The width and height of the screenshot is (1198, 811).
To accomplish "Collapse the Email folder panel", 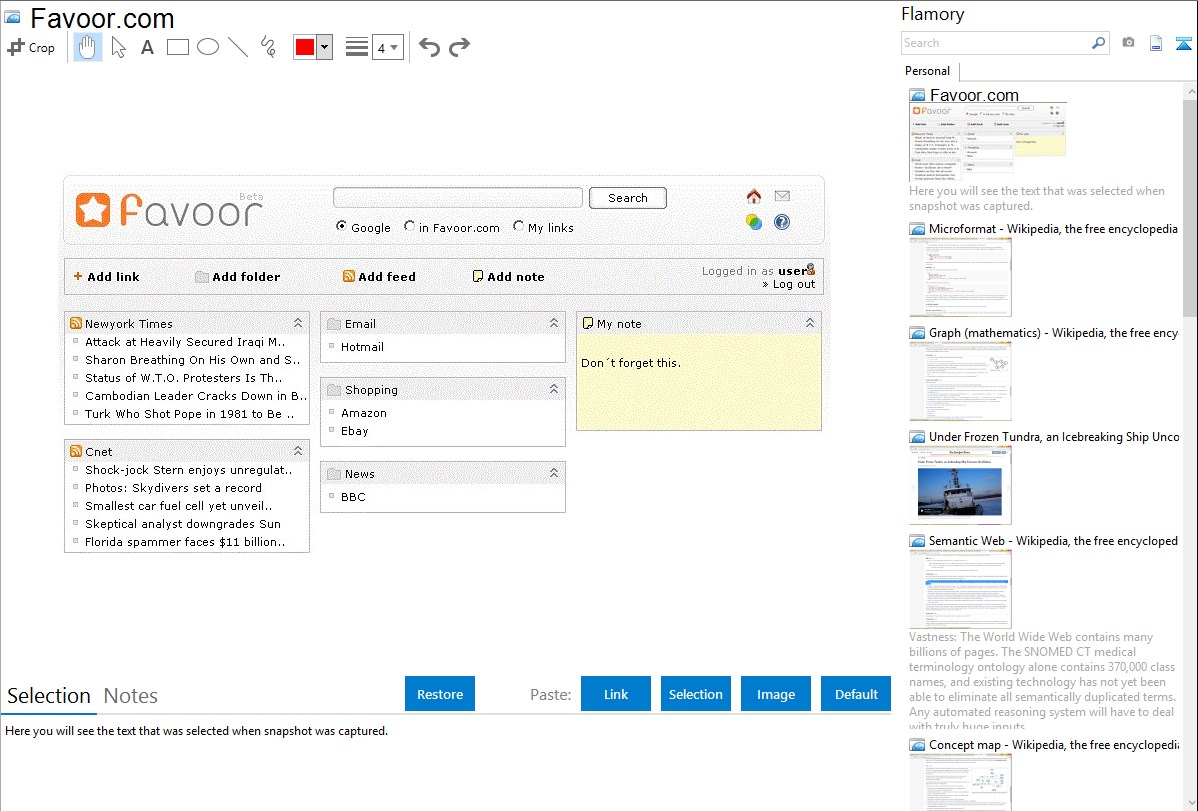I will click(554, 323).
